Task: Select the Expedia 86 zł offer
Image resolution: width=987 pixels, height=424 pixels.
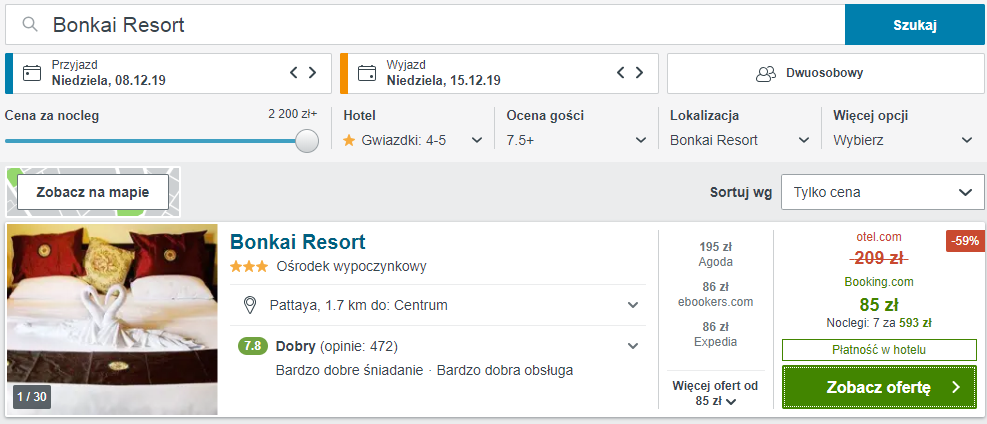Action: [716, 335]
